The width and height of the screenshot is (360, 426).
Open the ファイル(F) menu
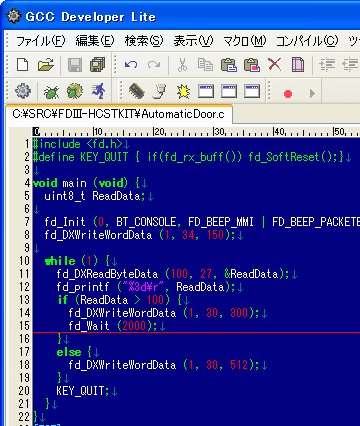(40, 41)
